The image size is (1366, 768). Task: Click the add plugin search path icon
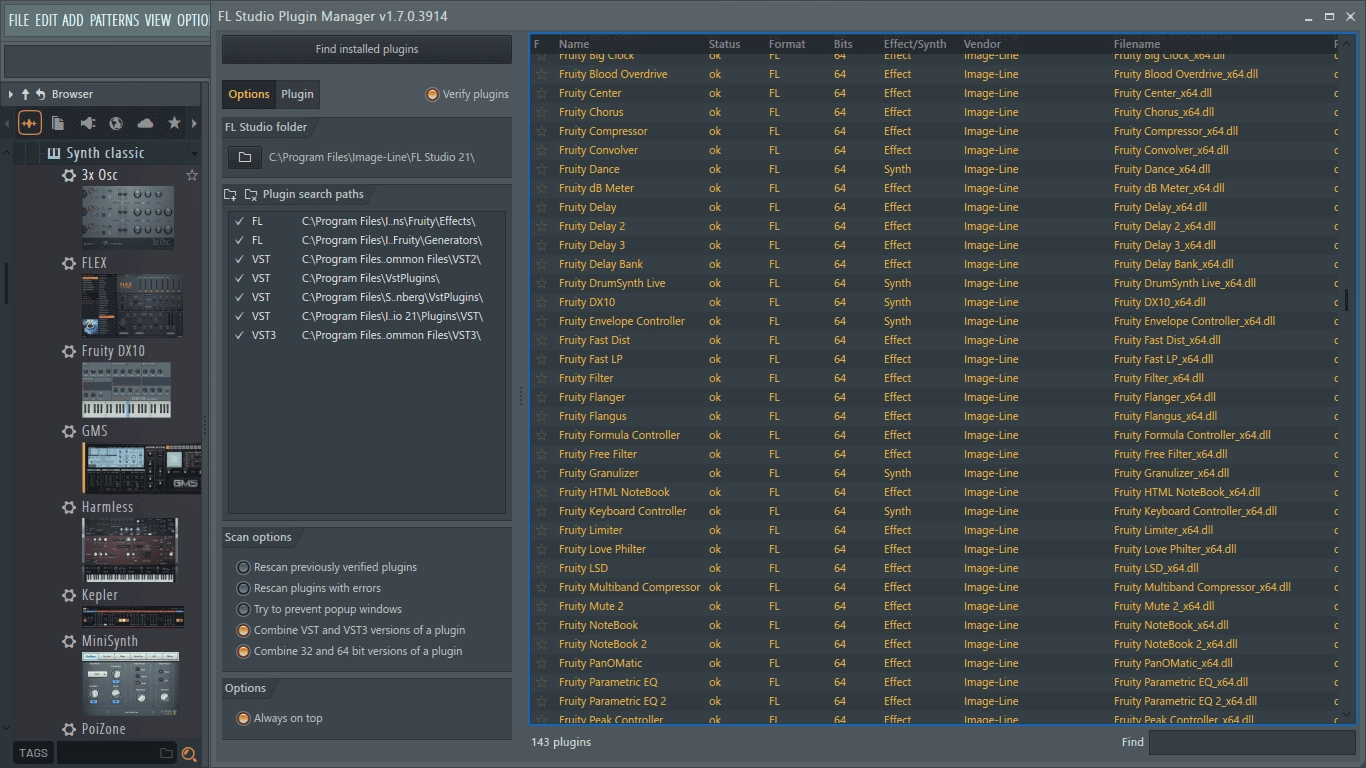point(231,194)
